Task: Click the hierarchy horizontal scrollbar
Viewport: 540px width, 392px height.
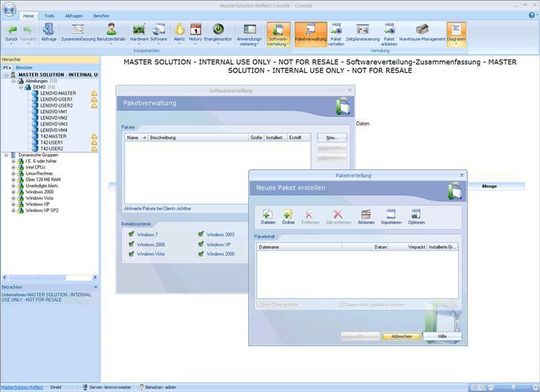Action: point(50,277)
